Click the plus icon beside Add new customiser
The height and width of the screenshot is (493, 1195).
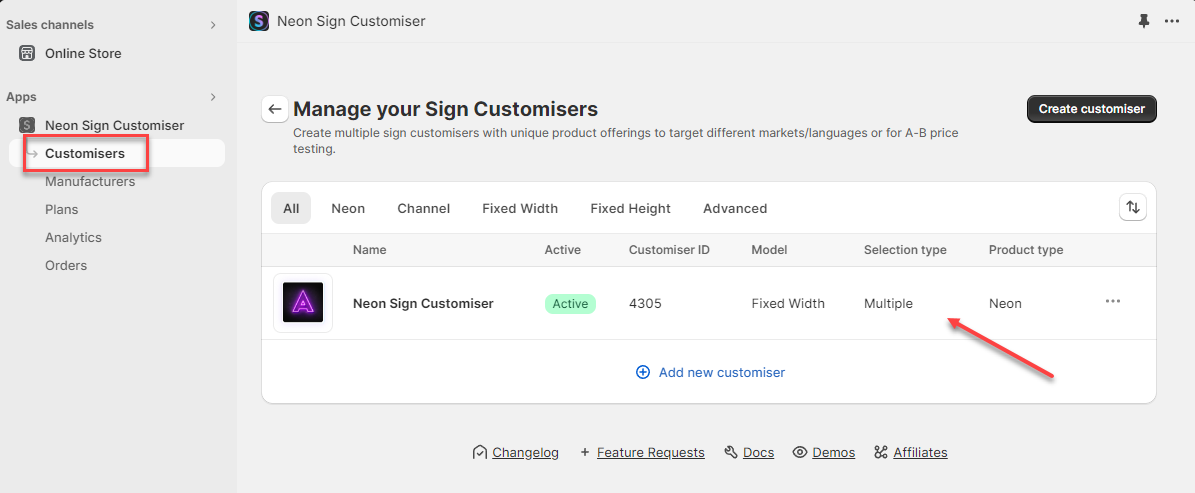[643, 372]
